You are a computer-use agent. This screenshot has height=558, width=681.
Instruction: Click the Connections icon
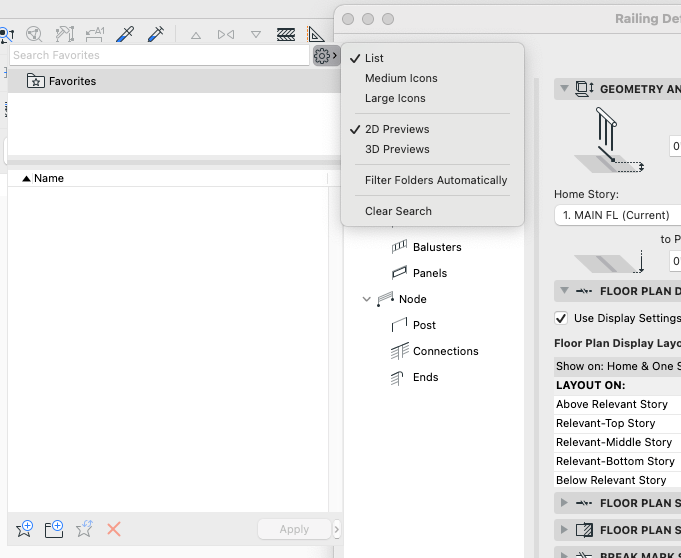point(400,351)
